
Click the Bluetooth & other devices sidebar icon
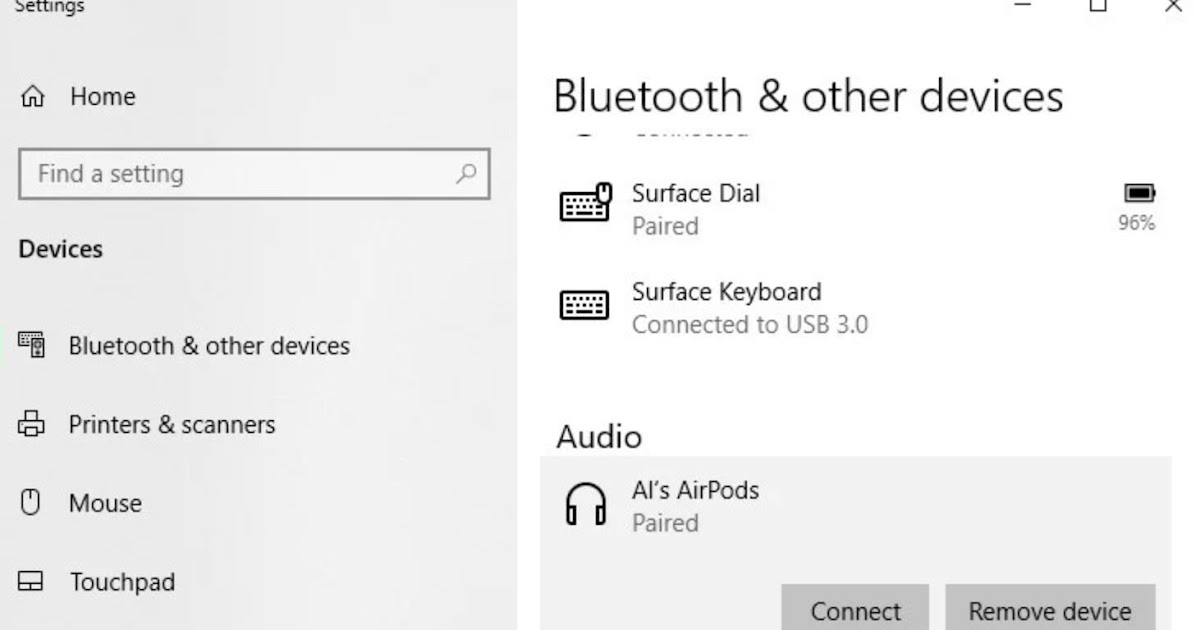33,346
